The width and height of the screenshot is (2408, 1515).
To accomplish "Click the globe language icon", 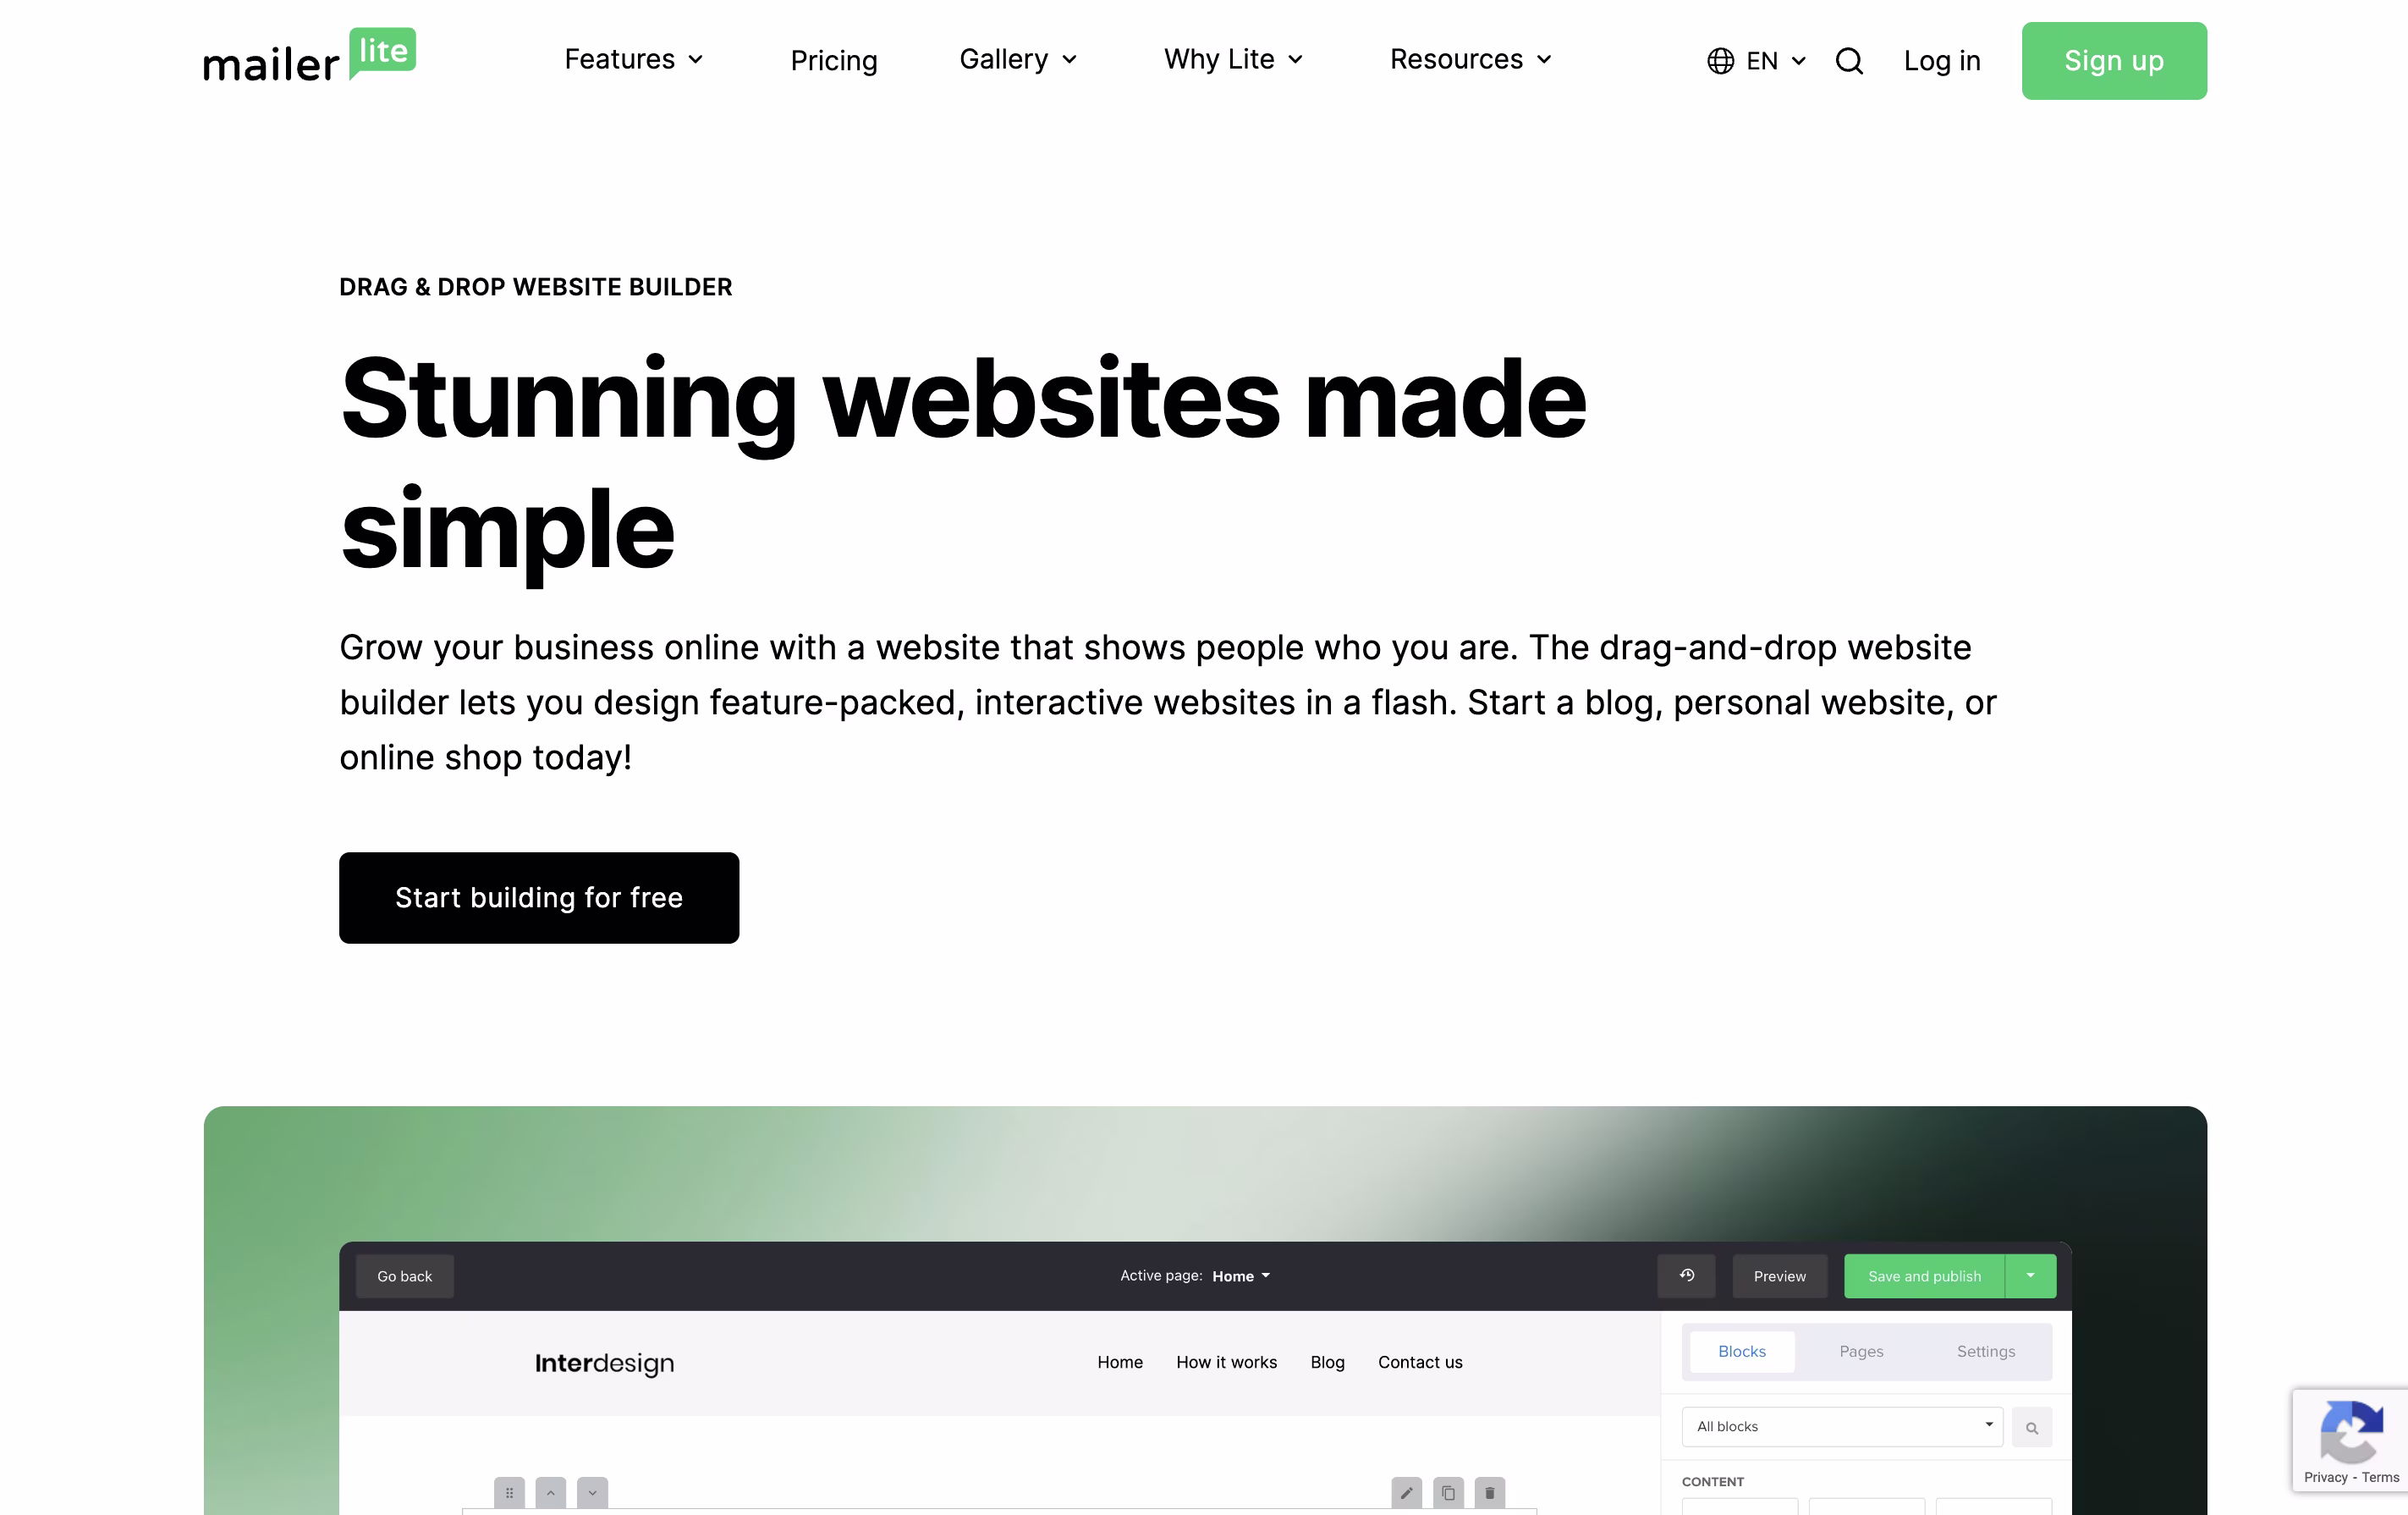I will tap(1719, 61).
